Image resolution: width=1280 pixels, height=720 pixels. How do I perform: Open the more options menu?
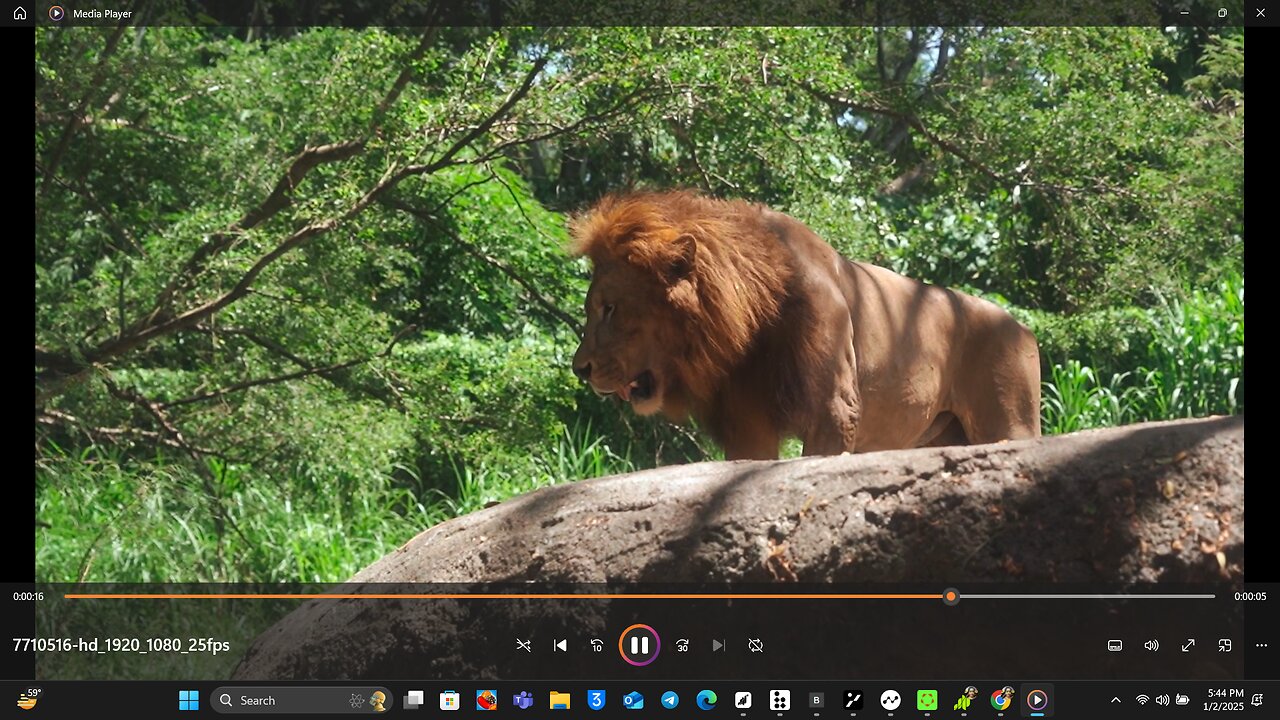coord(1260,645)
